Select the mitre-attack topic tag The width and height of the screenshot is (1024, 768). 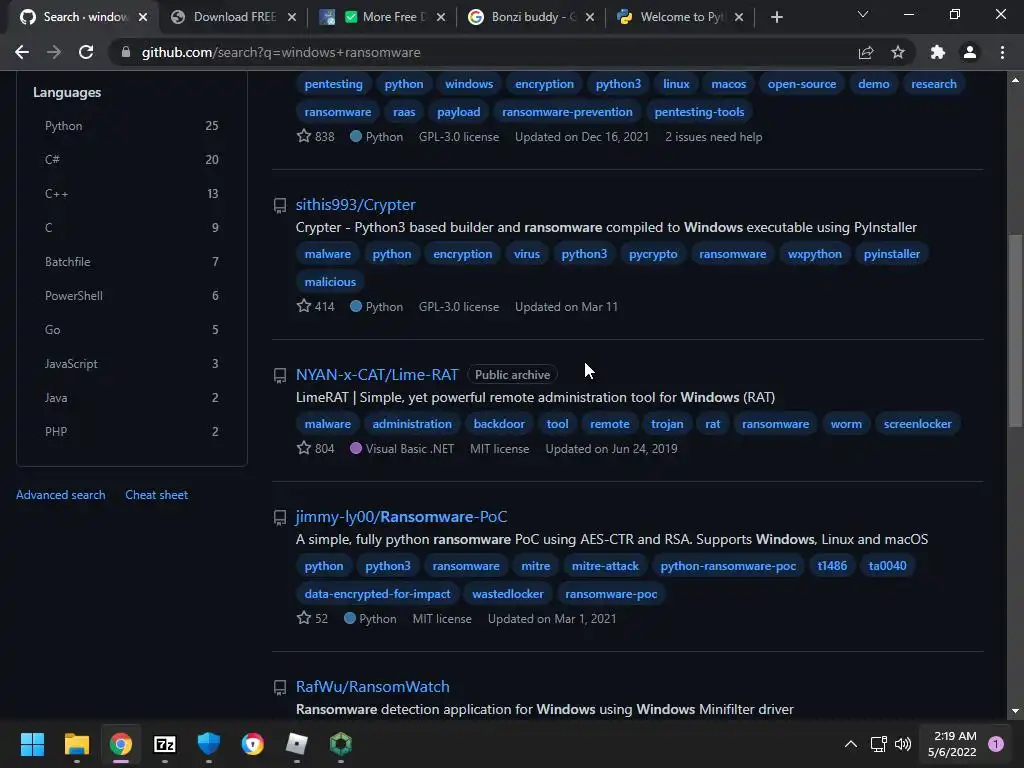[x=605, y=566]
